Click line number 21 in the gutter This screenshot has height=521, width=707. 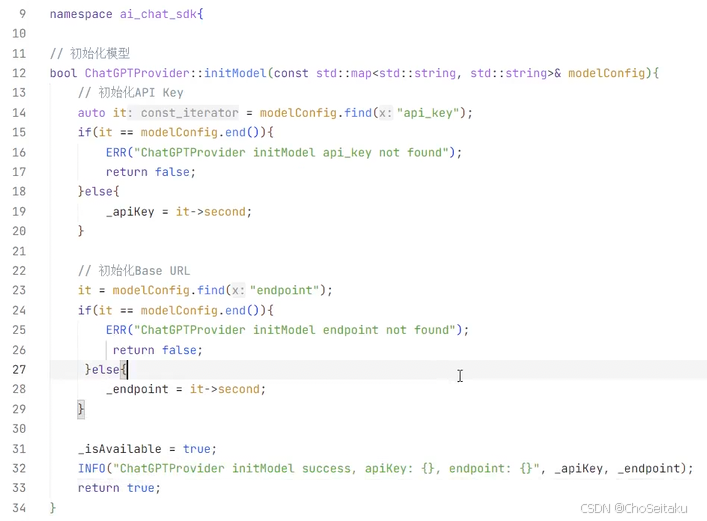(19, 251)
